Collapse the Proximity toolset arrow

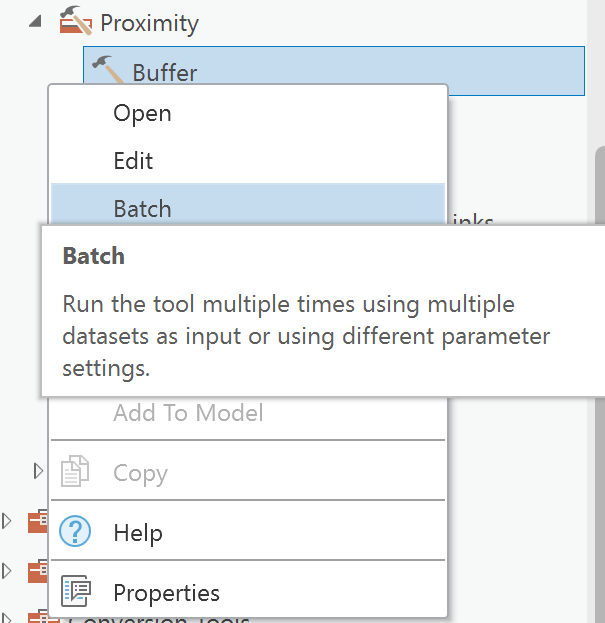click(x=36, y=21)
